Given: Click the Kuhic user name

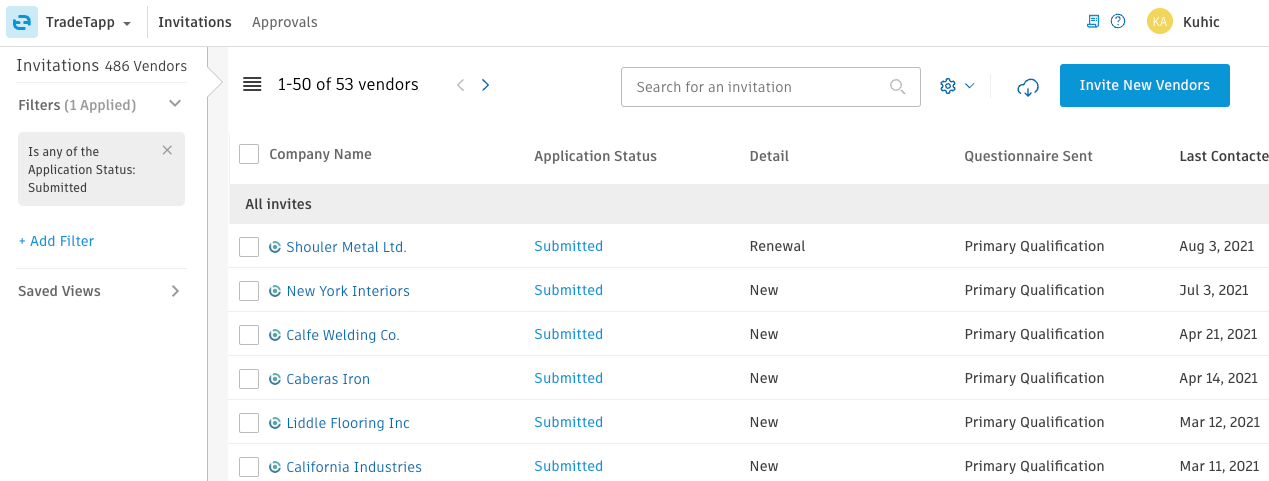Looking at the screenshot, I should 1201,22.
